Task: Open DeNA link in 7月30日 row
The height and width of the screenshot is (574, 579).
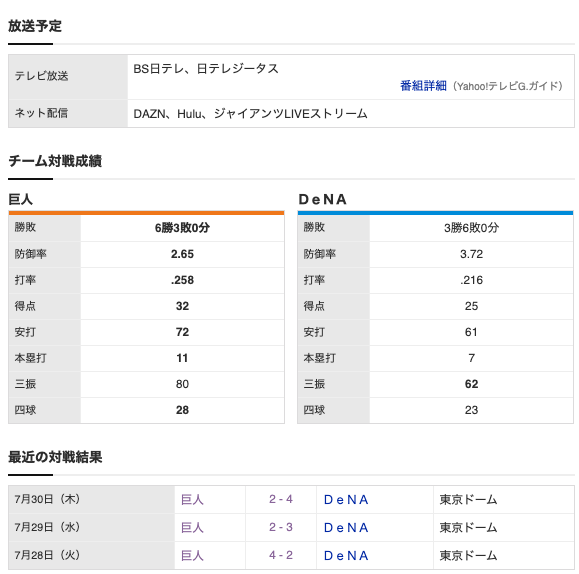Action: (x=346, y=499)
